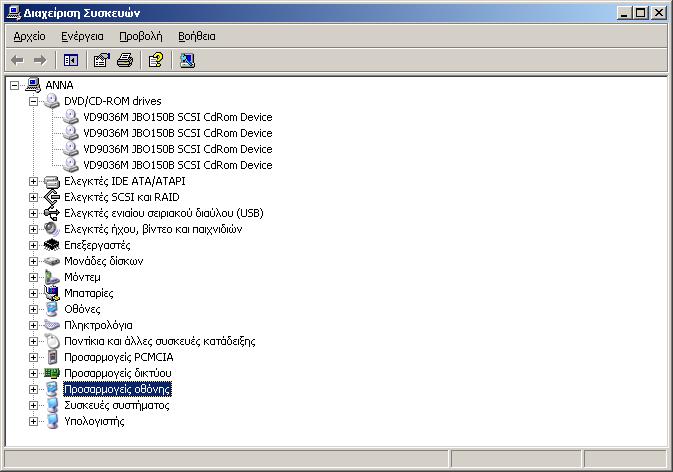Expand the Επεξεργαστές node
This screenshot has height=472, width=673.
33,245
